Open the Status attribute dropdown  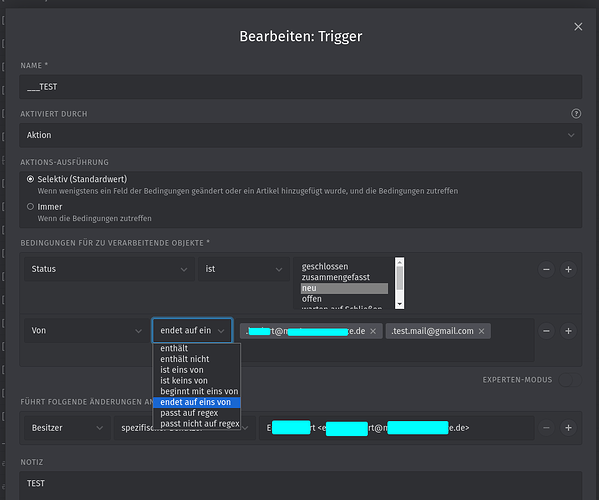109,269
